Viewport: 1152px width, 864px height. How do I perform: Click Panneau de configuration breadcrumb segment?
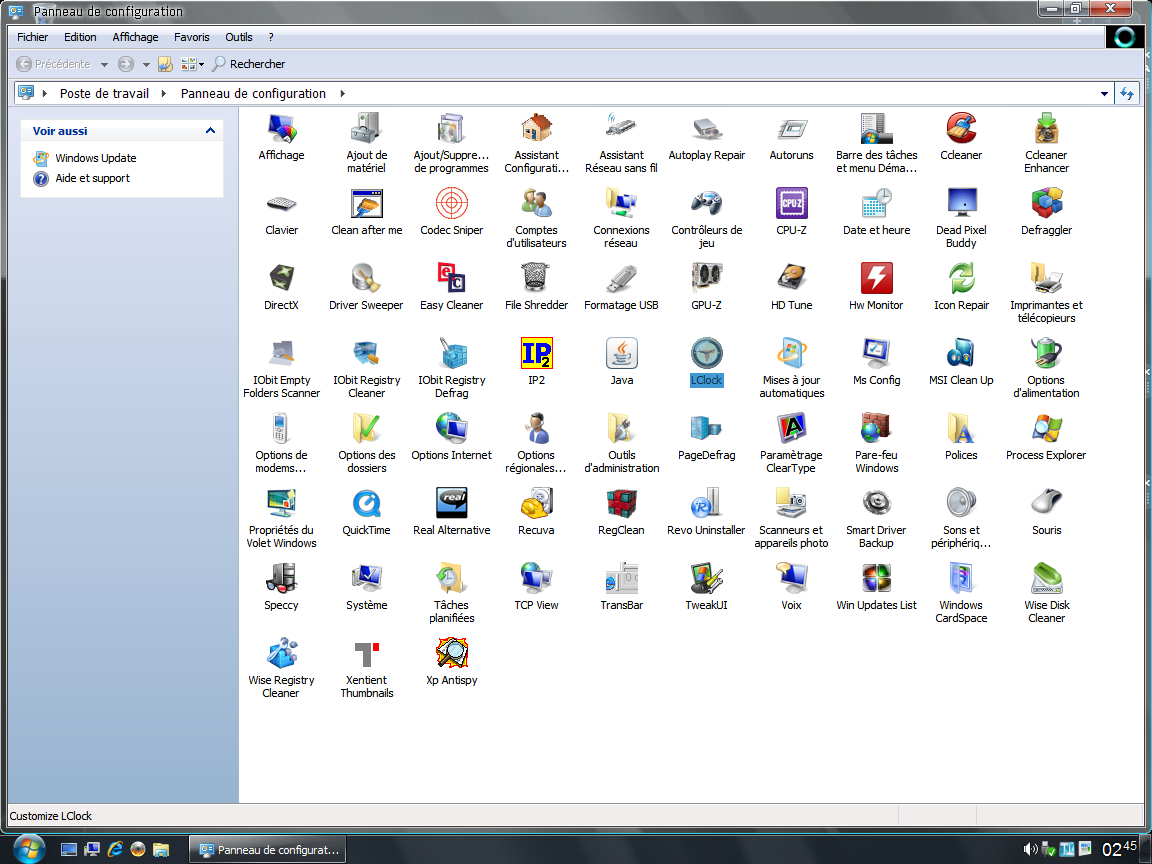253,93
